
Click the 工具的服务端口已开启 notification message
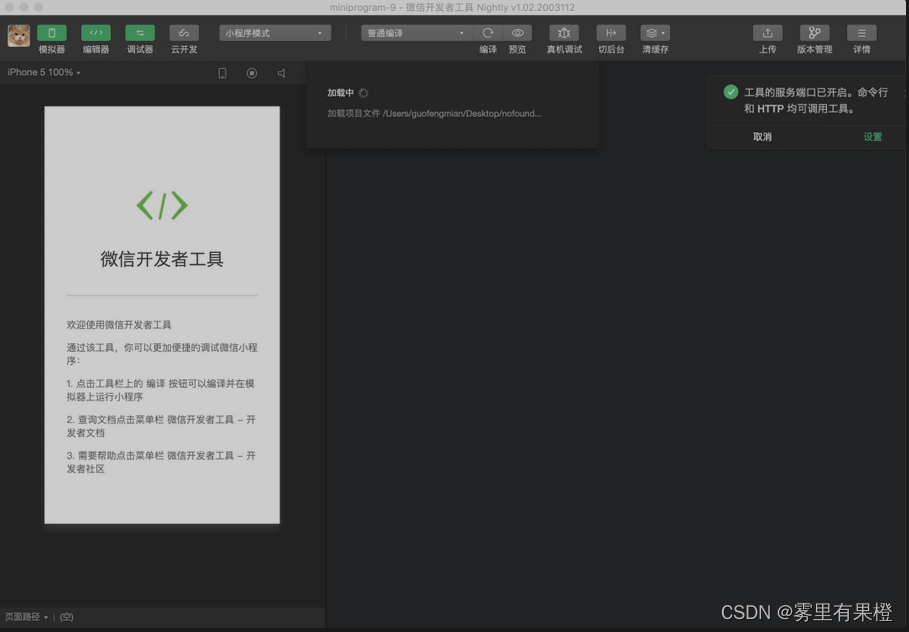point(816,100)
